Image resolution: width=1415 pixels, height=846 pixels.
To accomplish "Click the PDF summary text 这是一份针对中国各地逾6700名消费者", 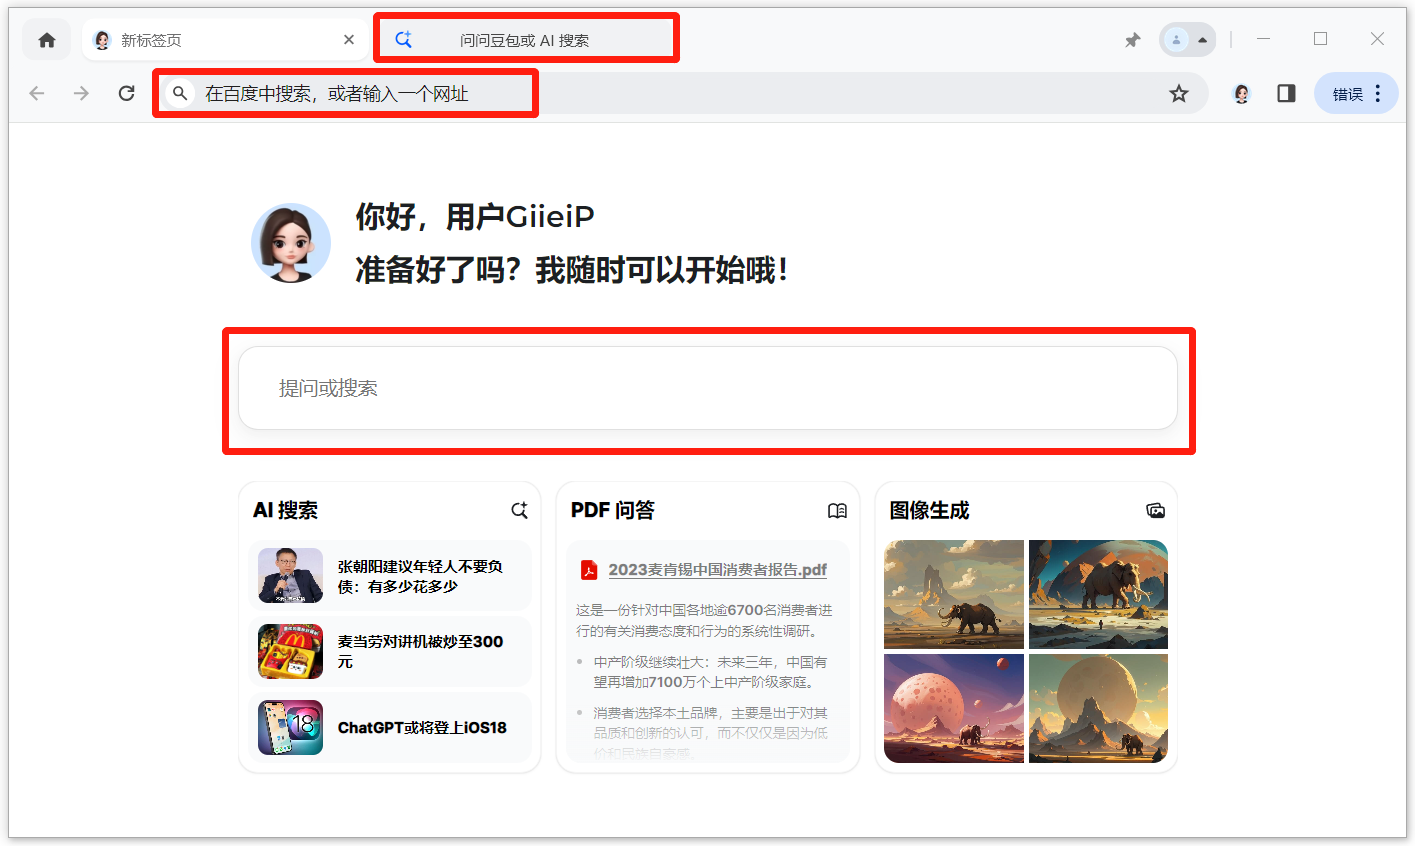I will click(704, 620).
